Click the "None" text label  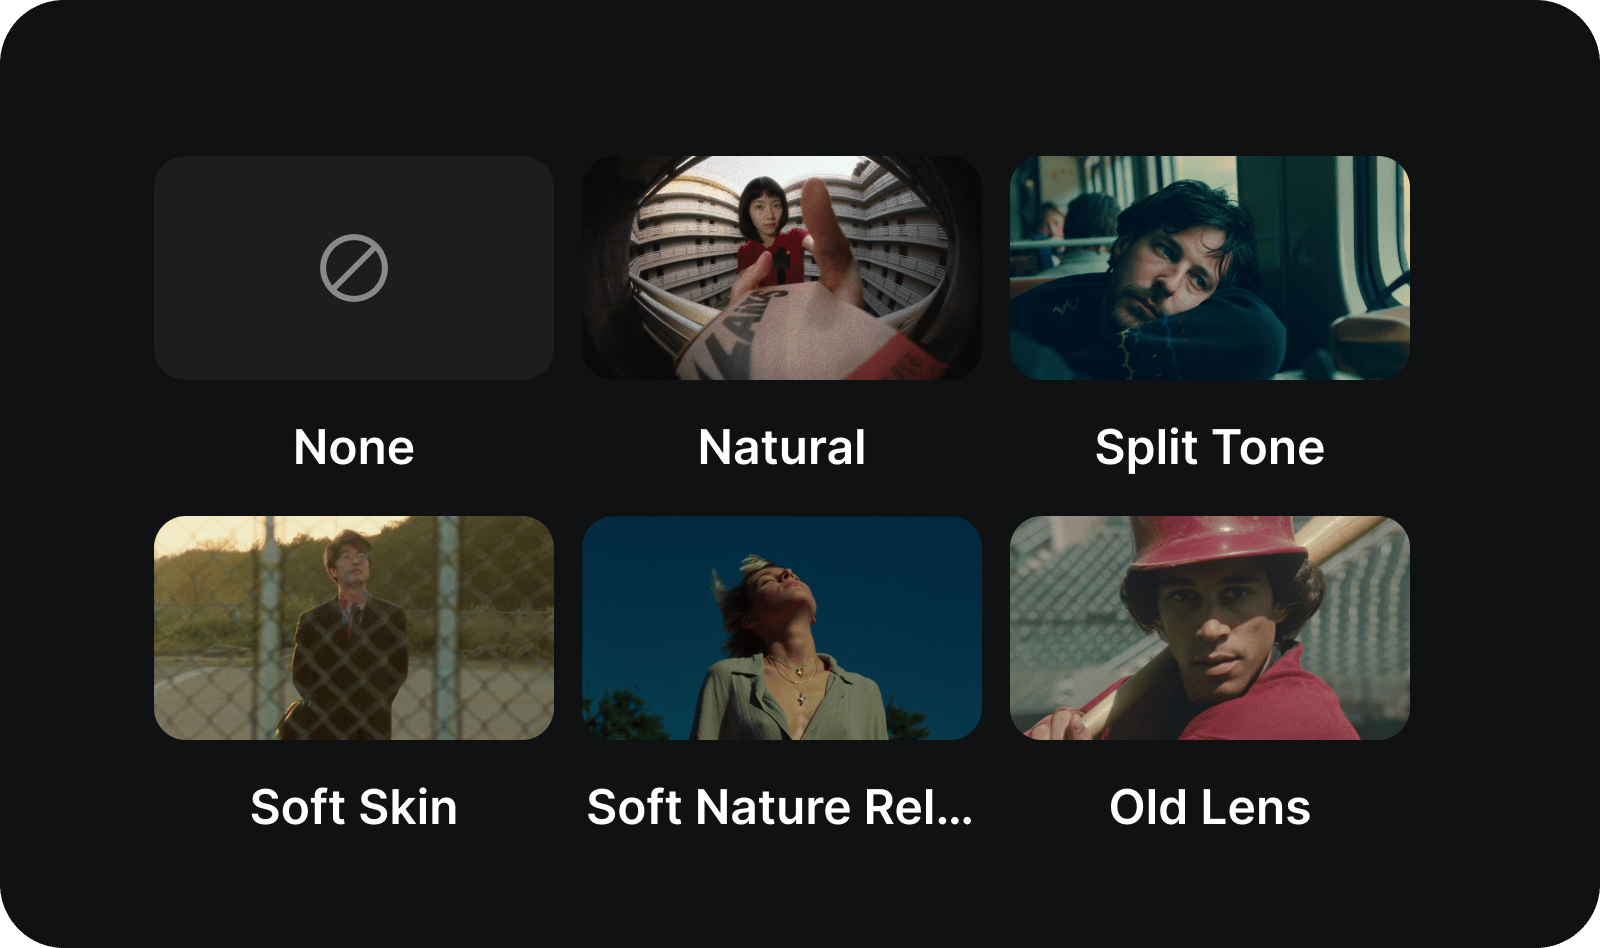pos(354,447)
